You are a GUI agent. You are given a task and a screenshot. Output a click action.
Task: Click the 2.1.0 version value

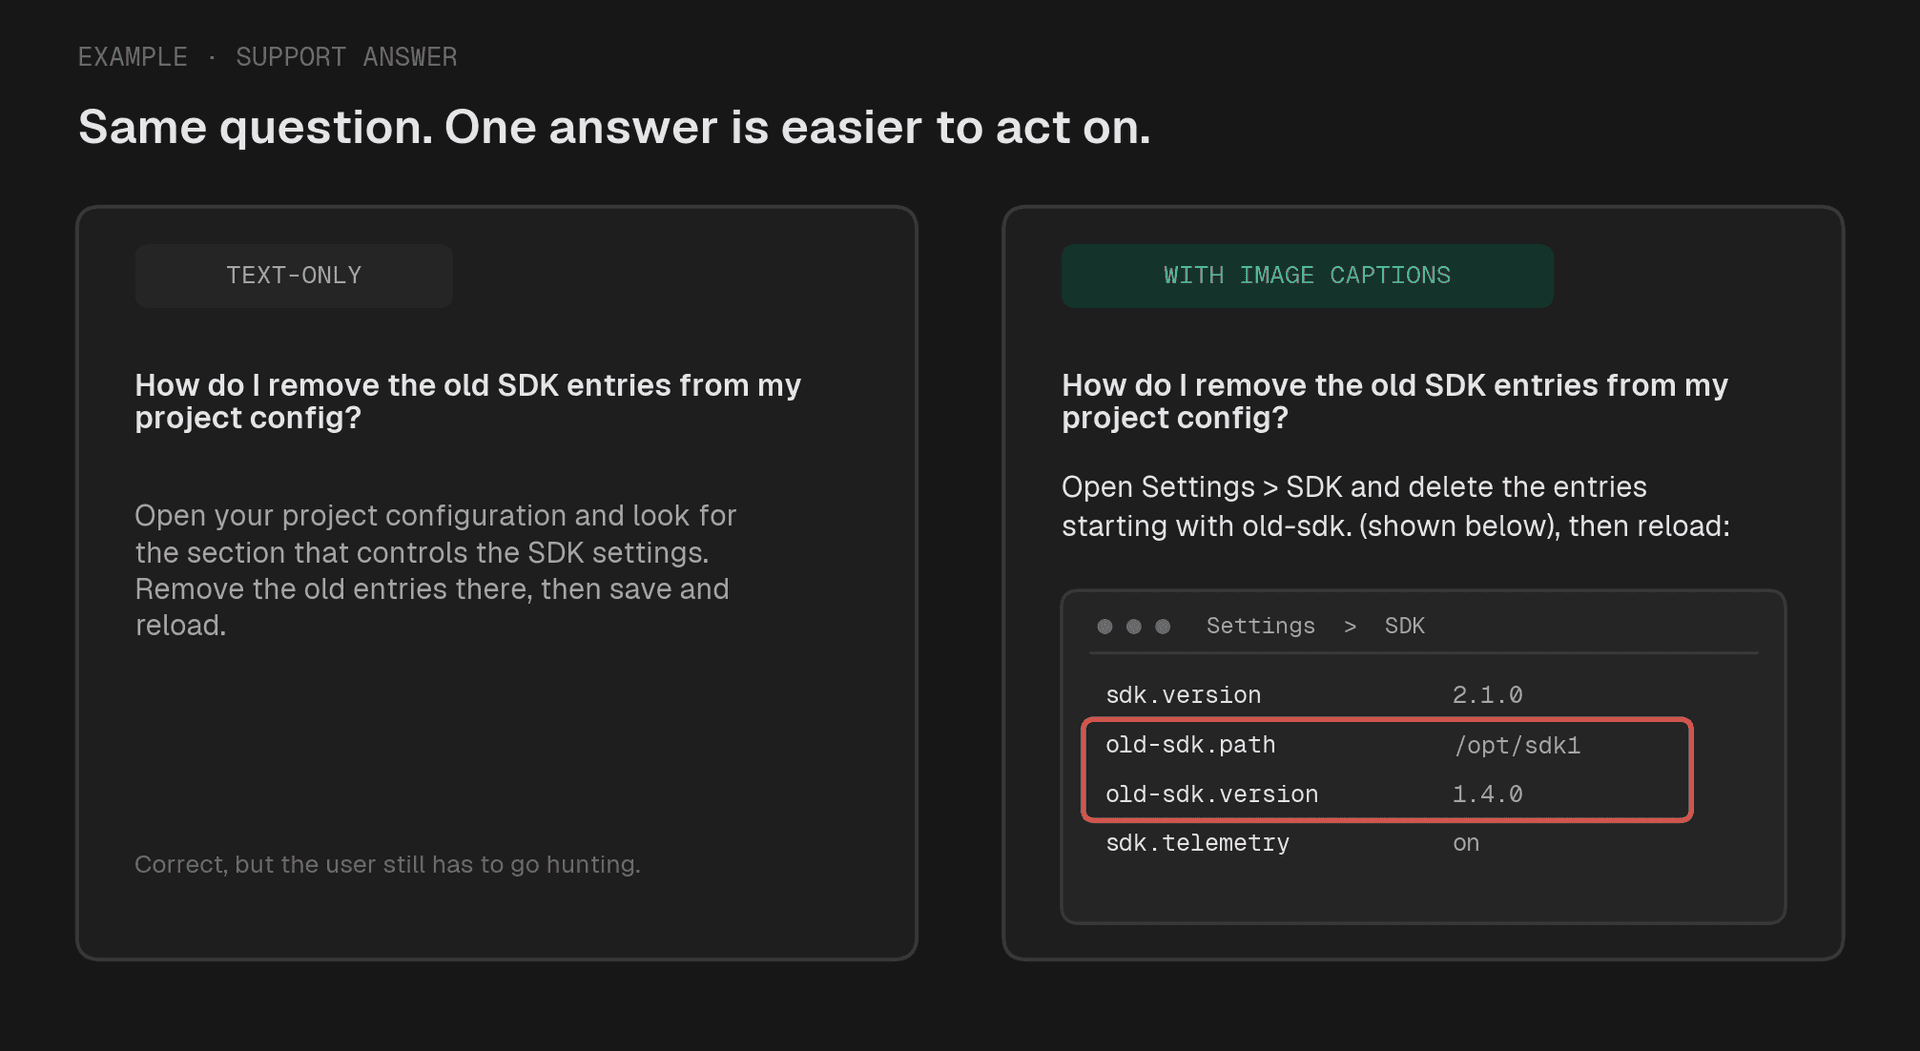pos(1487,695)
